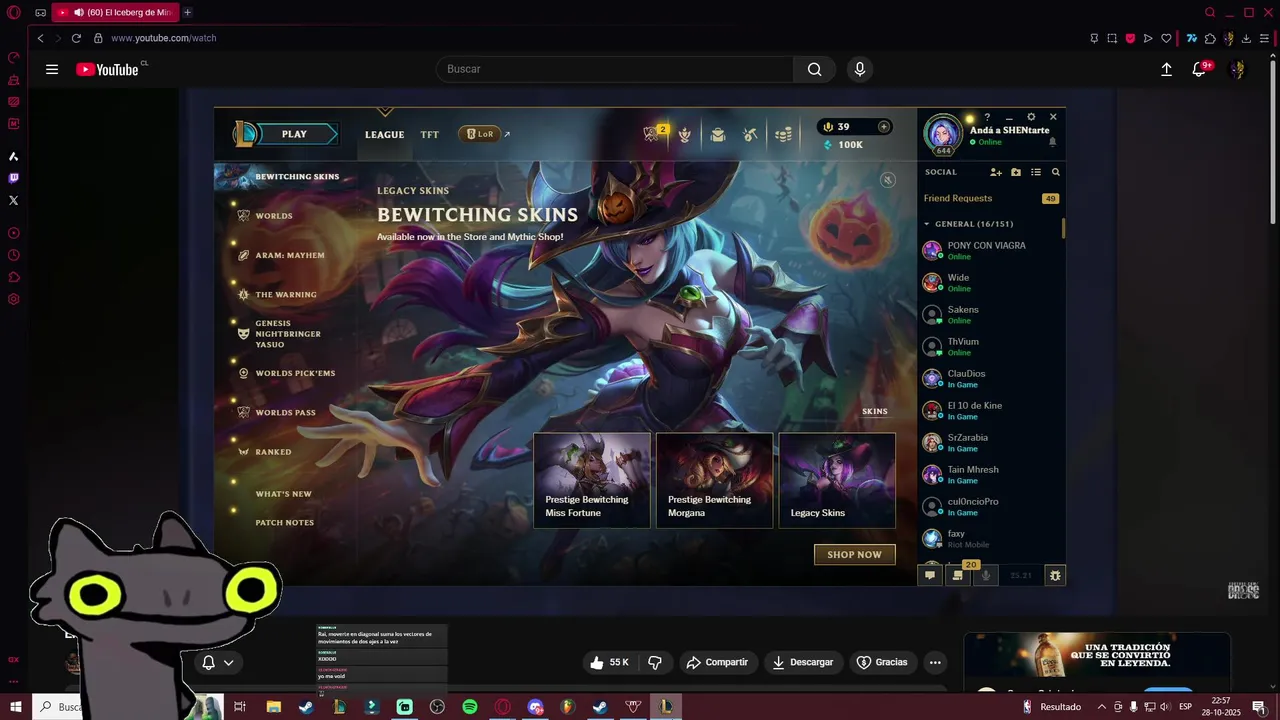Dislike the YouTube video
Screen dimensions: 1280x720
coord(655,662)
